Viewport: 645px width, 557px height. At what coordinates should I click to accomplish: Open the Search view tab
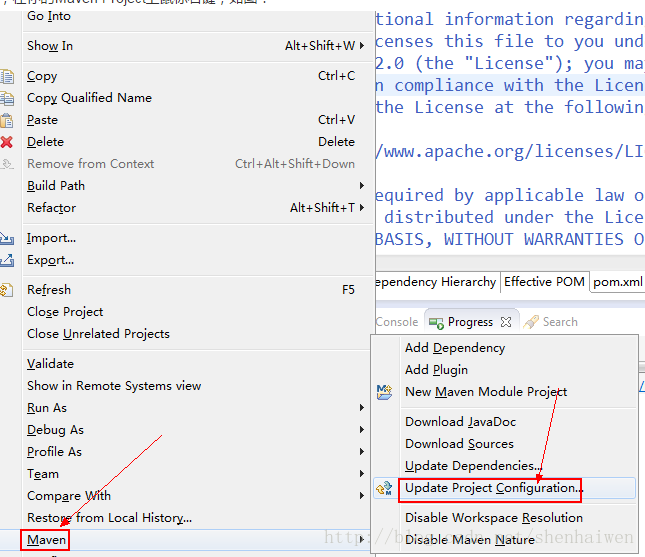tap(560, 322)
